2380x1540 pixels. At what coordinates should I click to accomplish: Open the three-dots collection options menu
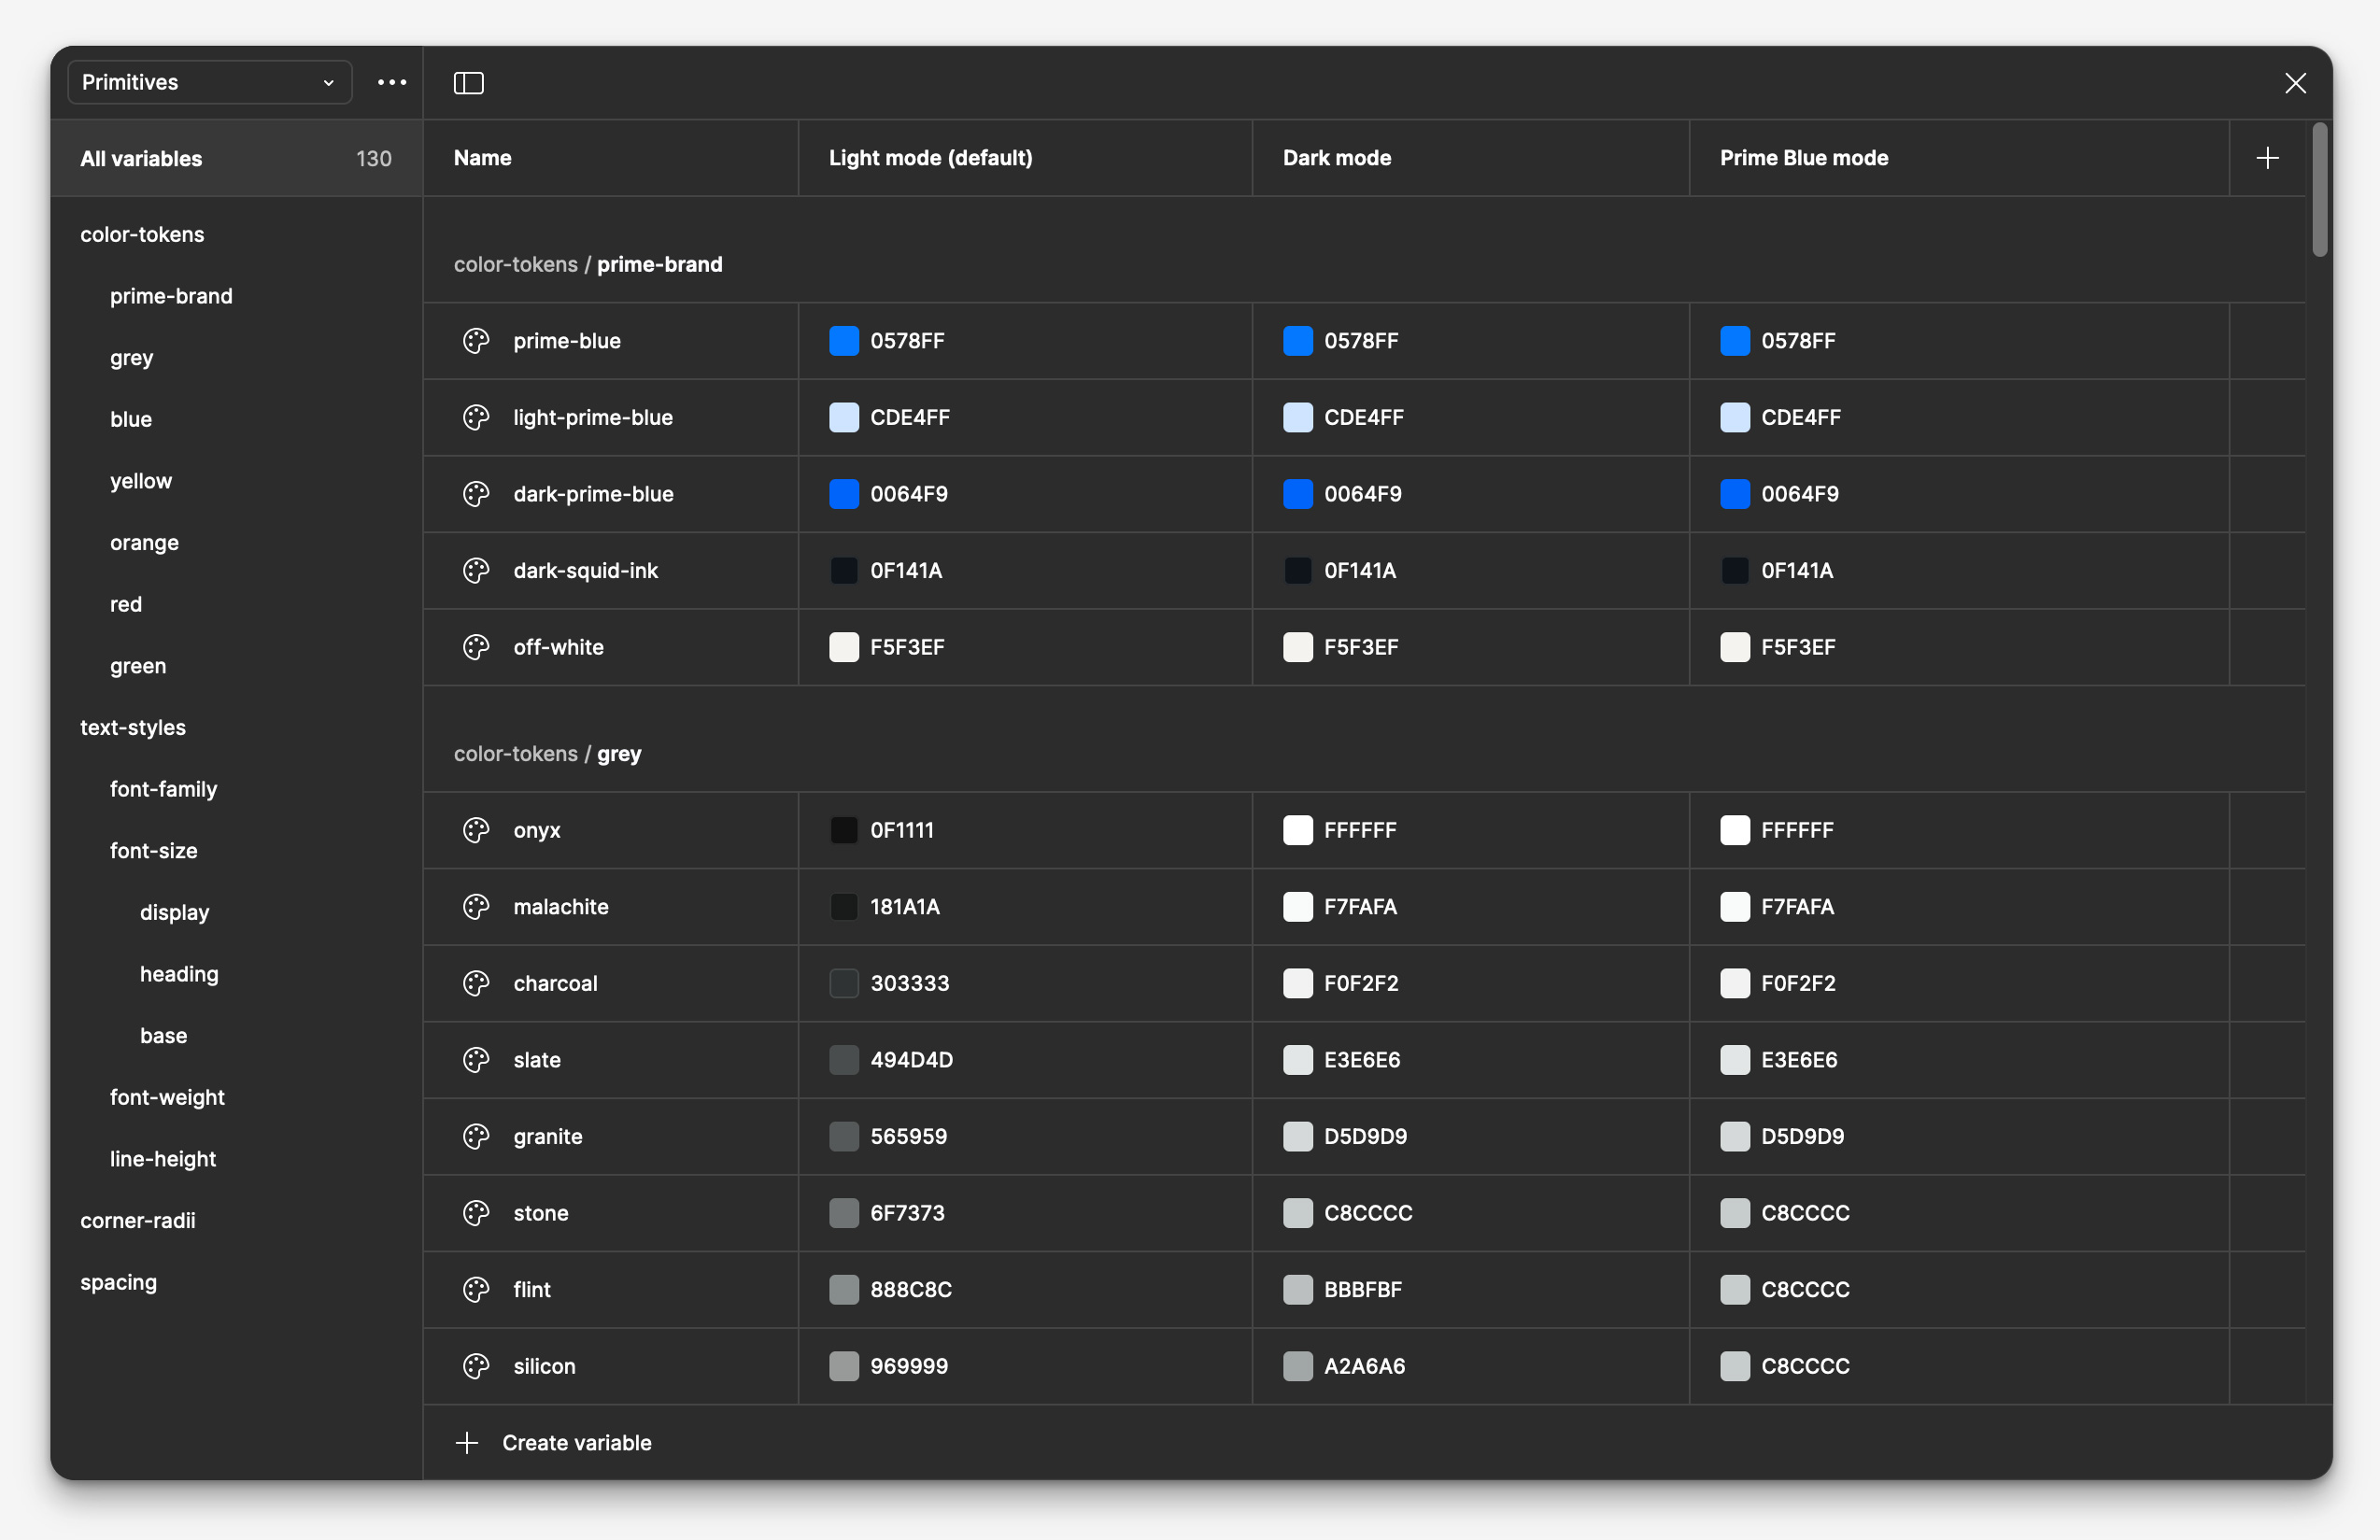tap(392, 82)
